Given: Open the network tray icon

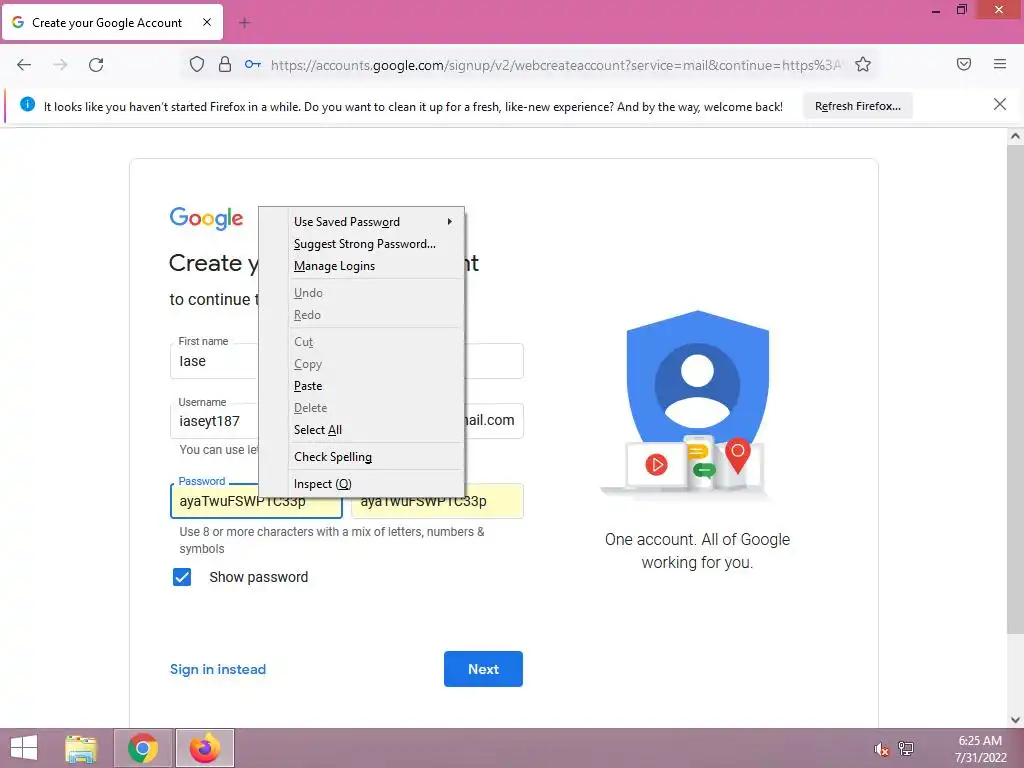Looking at the screenshot, I should [906, 748].
